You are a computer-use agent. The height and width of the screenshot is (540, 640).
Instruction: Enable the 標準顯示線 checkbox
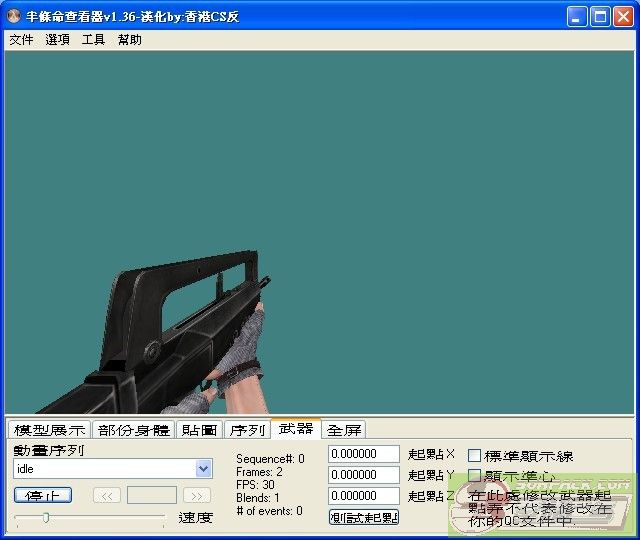[x=475, y=456]
